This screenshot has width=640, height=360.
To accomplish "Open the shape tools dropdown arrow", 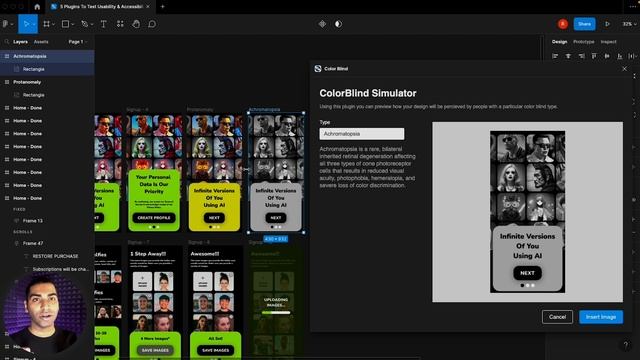I will 73,24.
